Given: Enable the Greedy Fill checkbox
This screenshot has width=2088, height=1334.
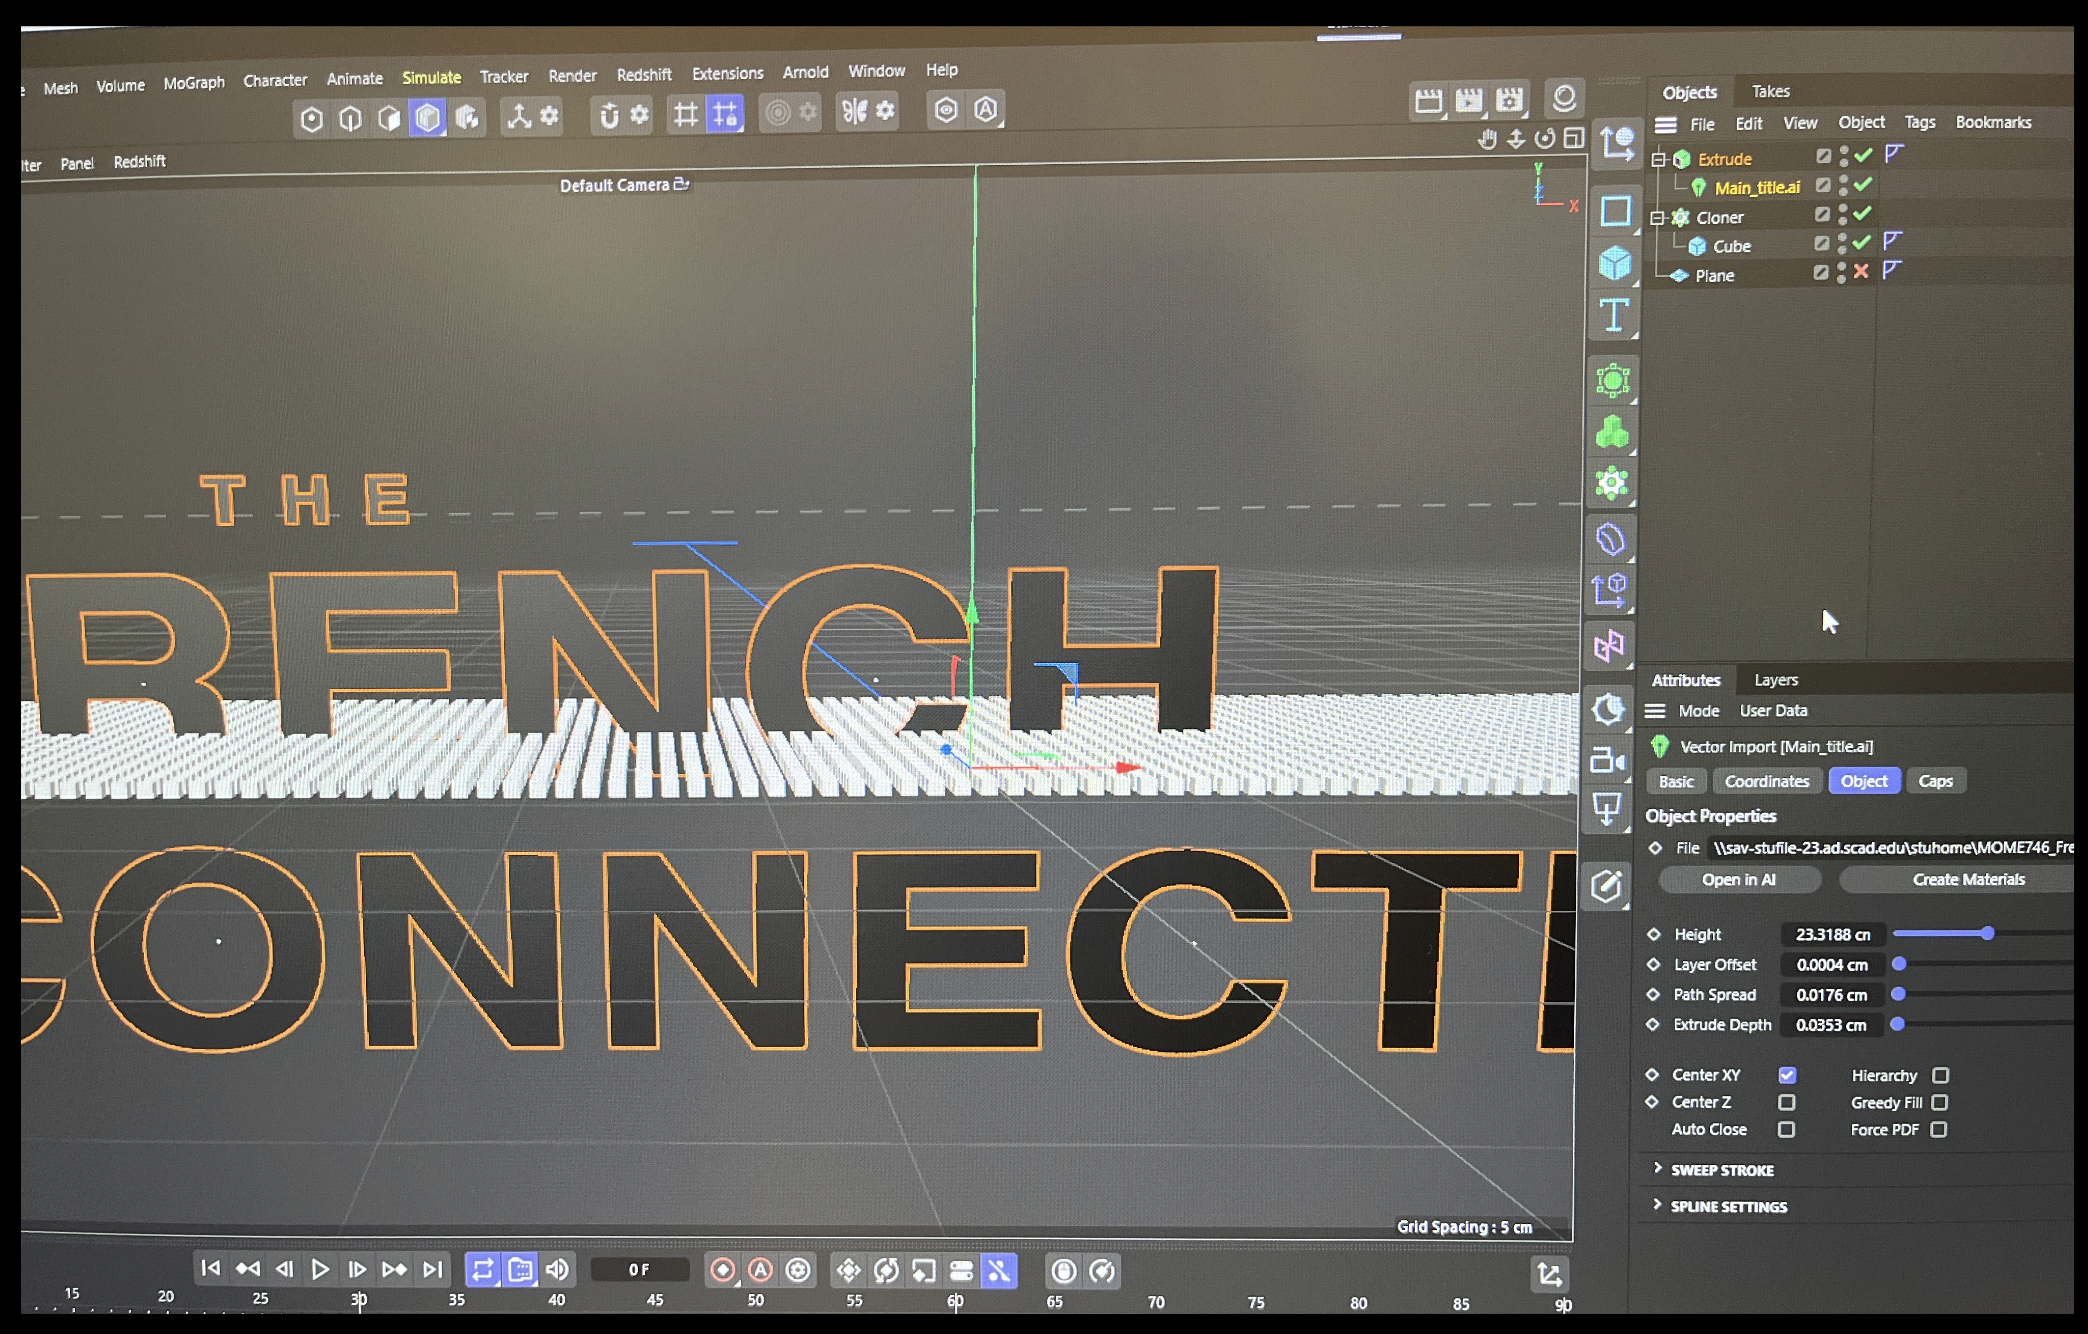Looking at the screenshot, I should (1939, 1102).
